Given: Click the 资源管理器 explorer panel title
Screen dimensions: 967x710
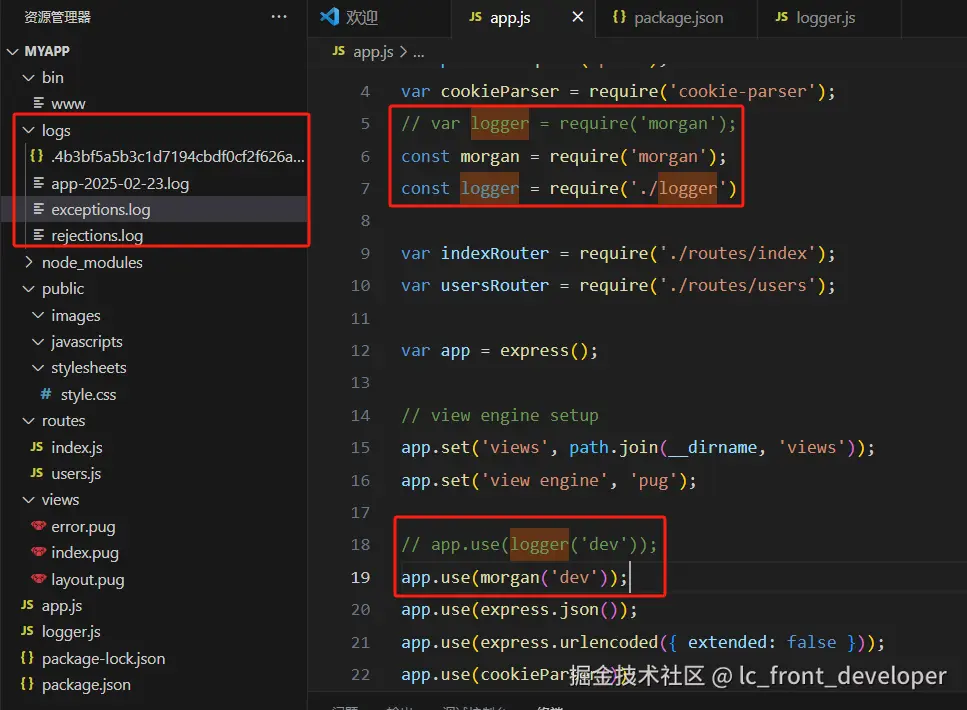Looking at the screenshot, I should [57, 17].
